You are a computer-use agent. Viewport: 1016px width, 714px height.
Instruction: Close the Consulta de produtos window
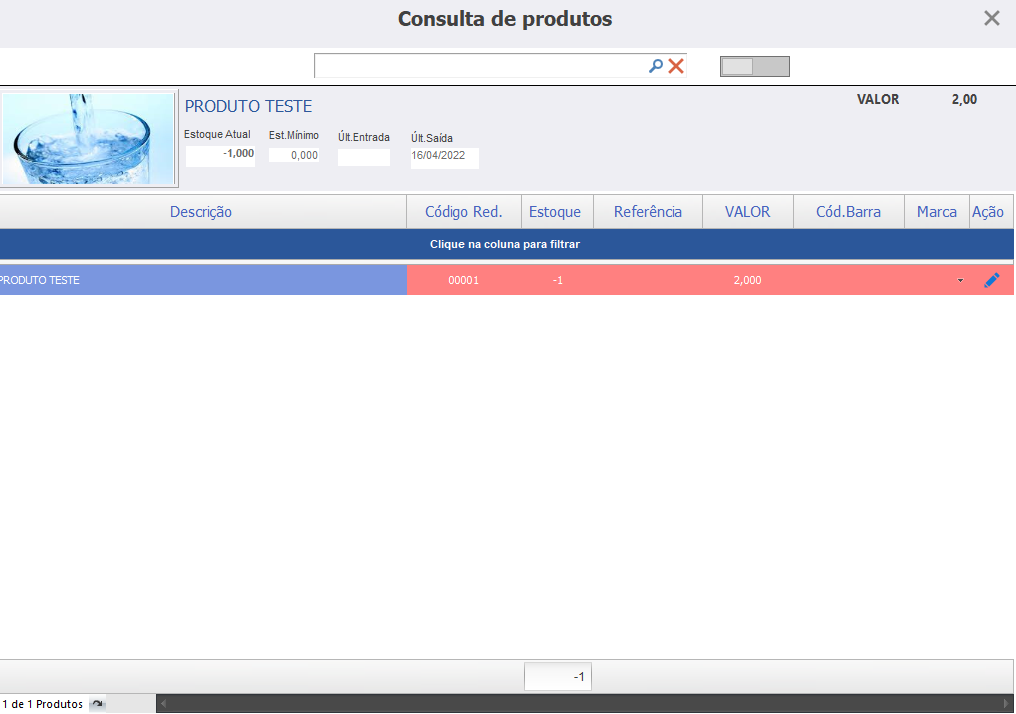click(991, 18)
